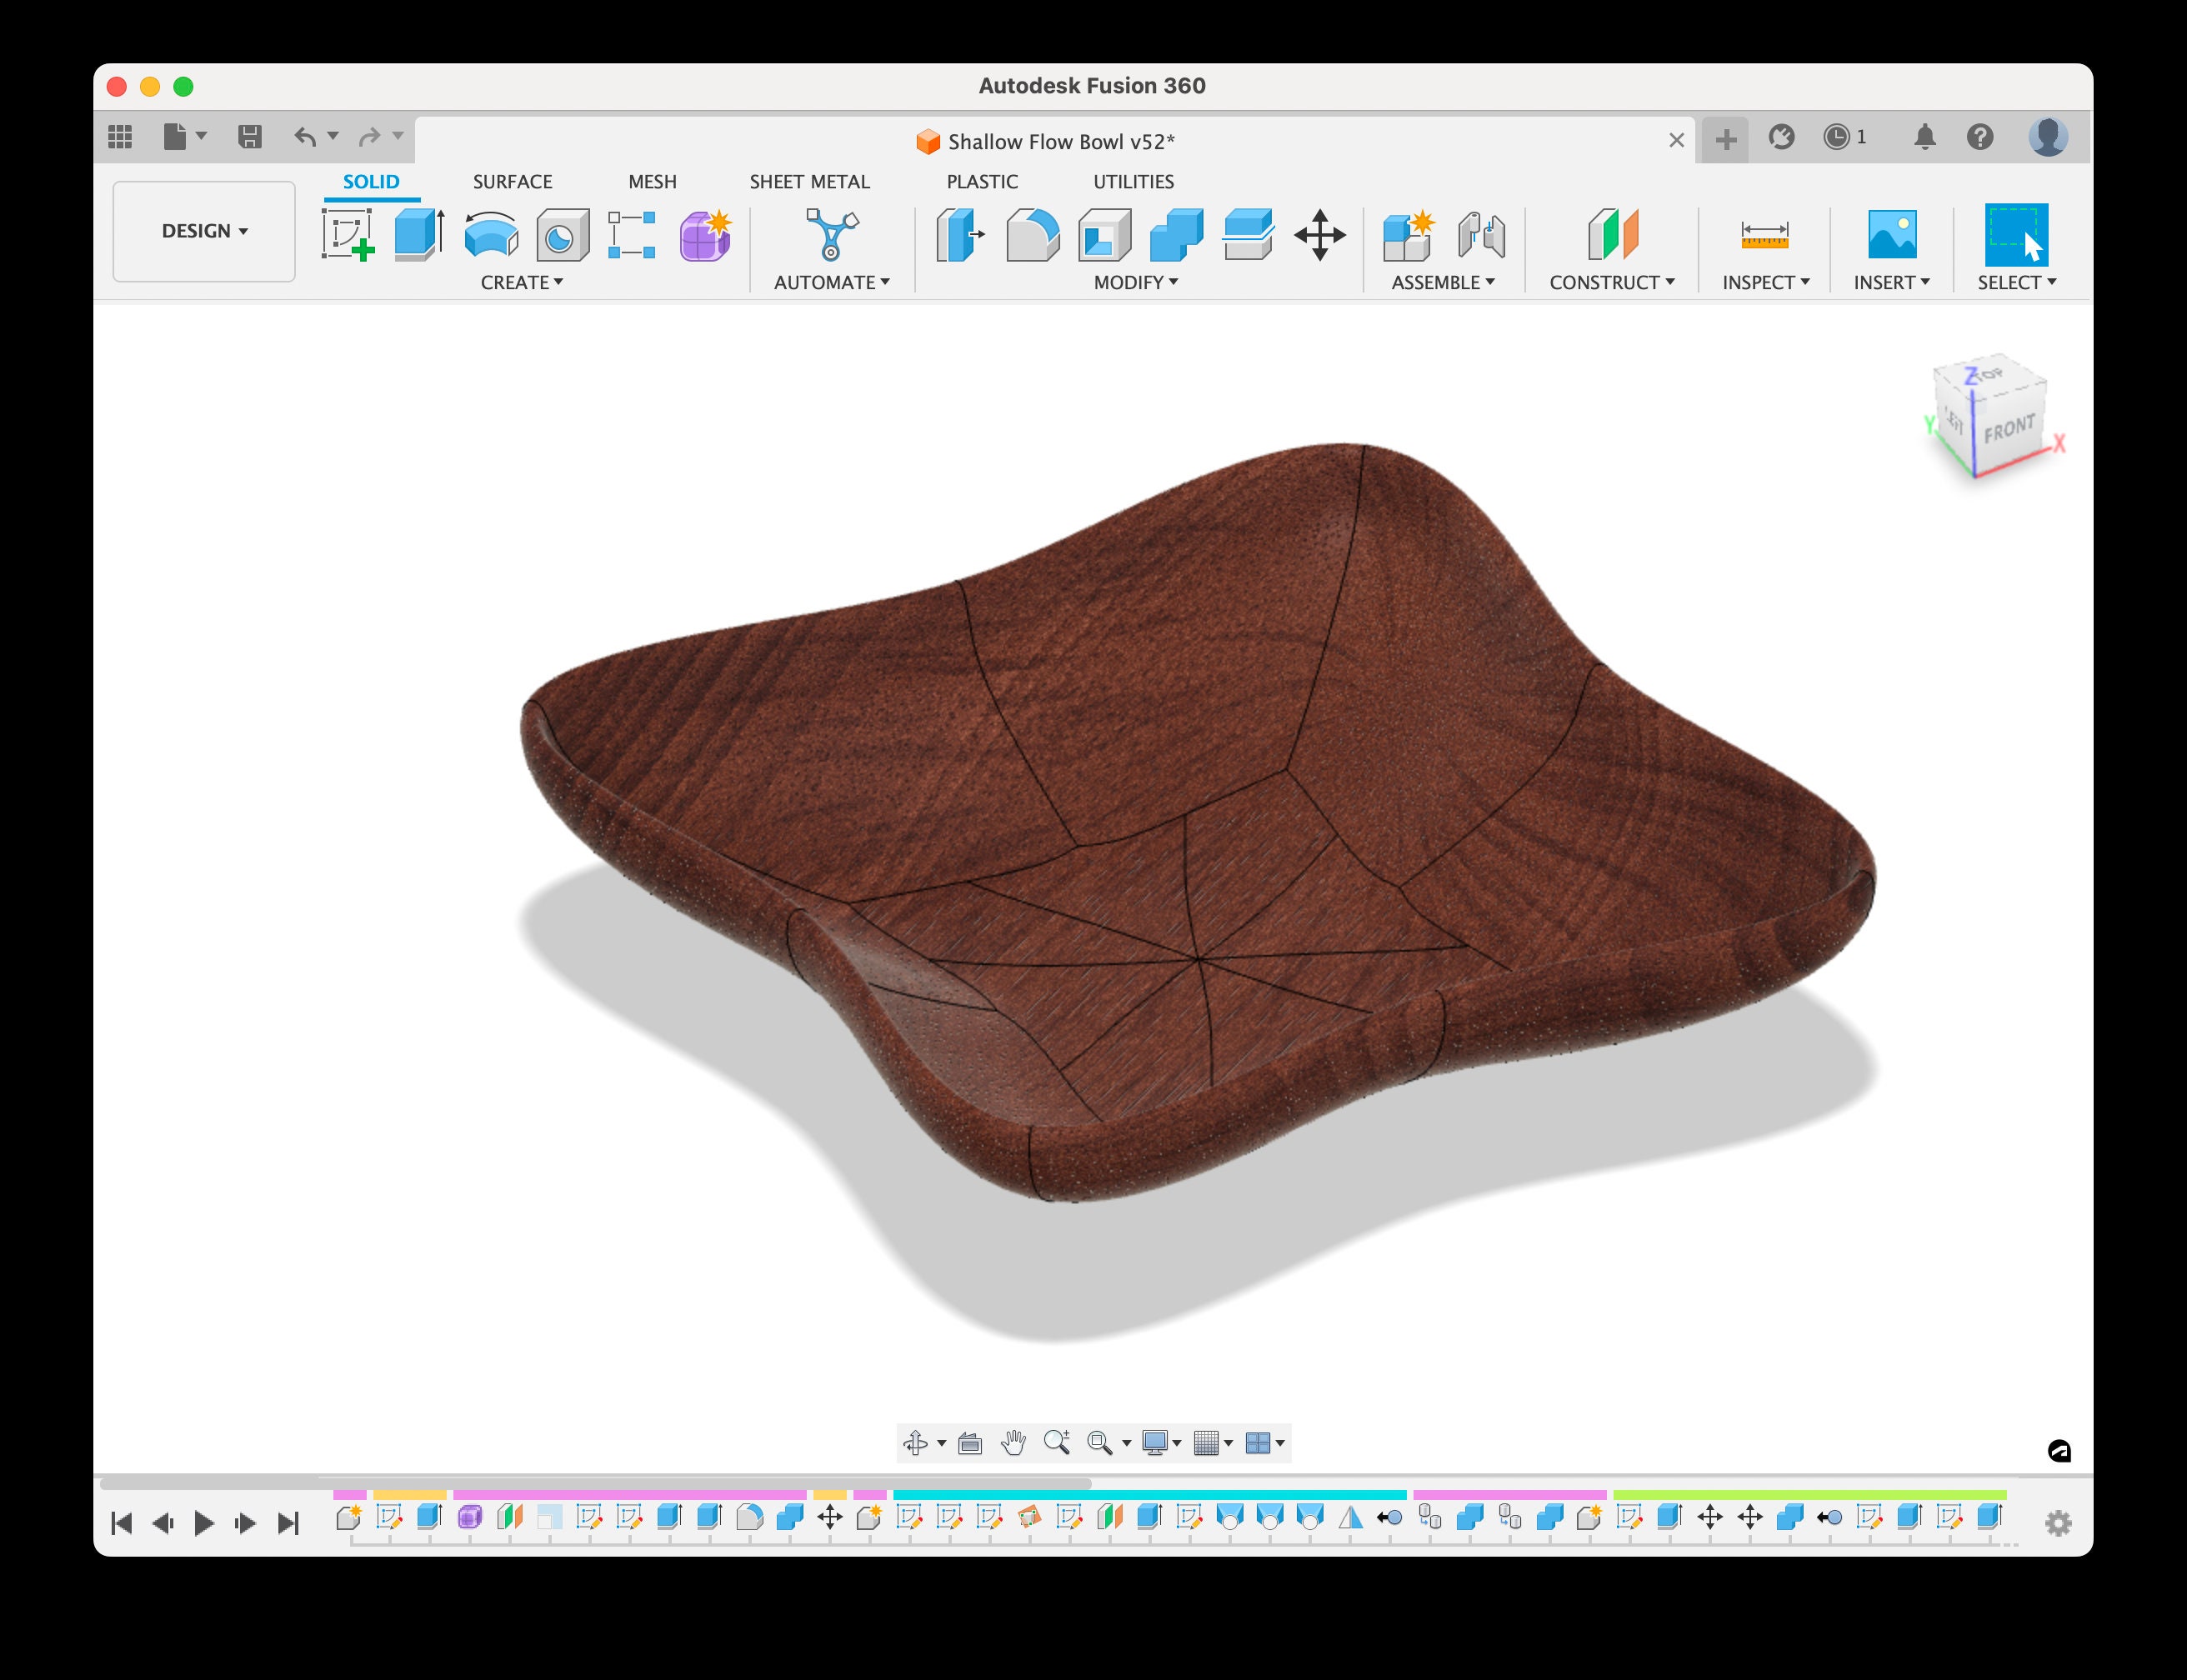Image resolution: width=2187 pixels, height=1680 pixels.
Task: Select the Extrude tool
Action: (x=420, y=235)
